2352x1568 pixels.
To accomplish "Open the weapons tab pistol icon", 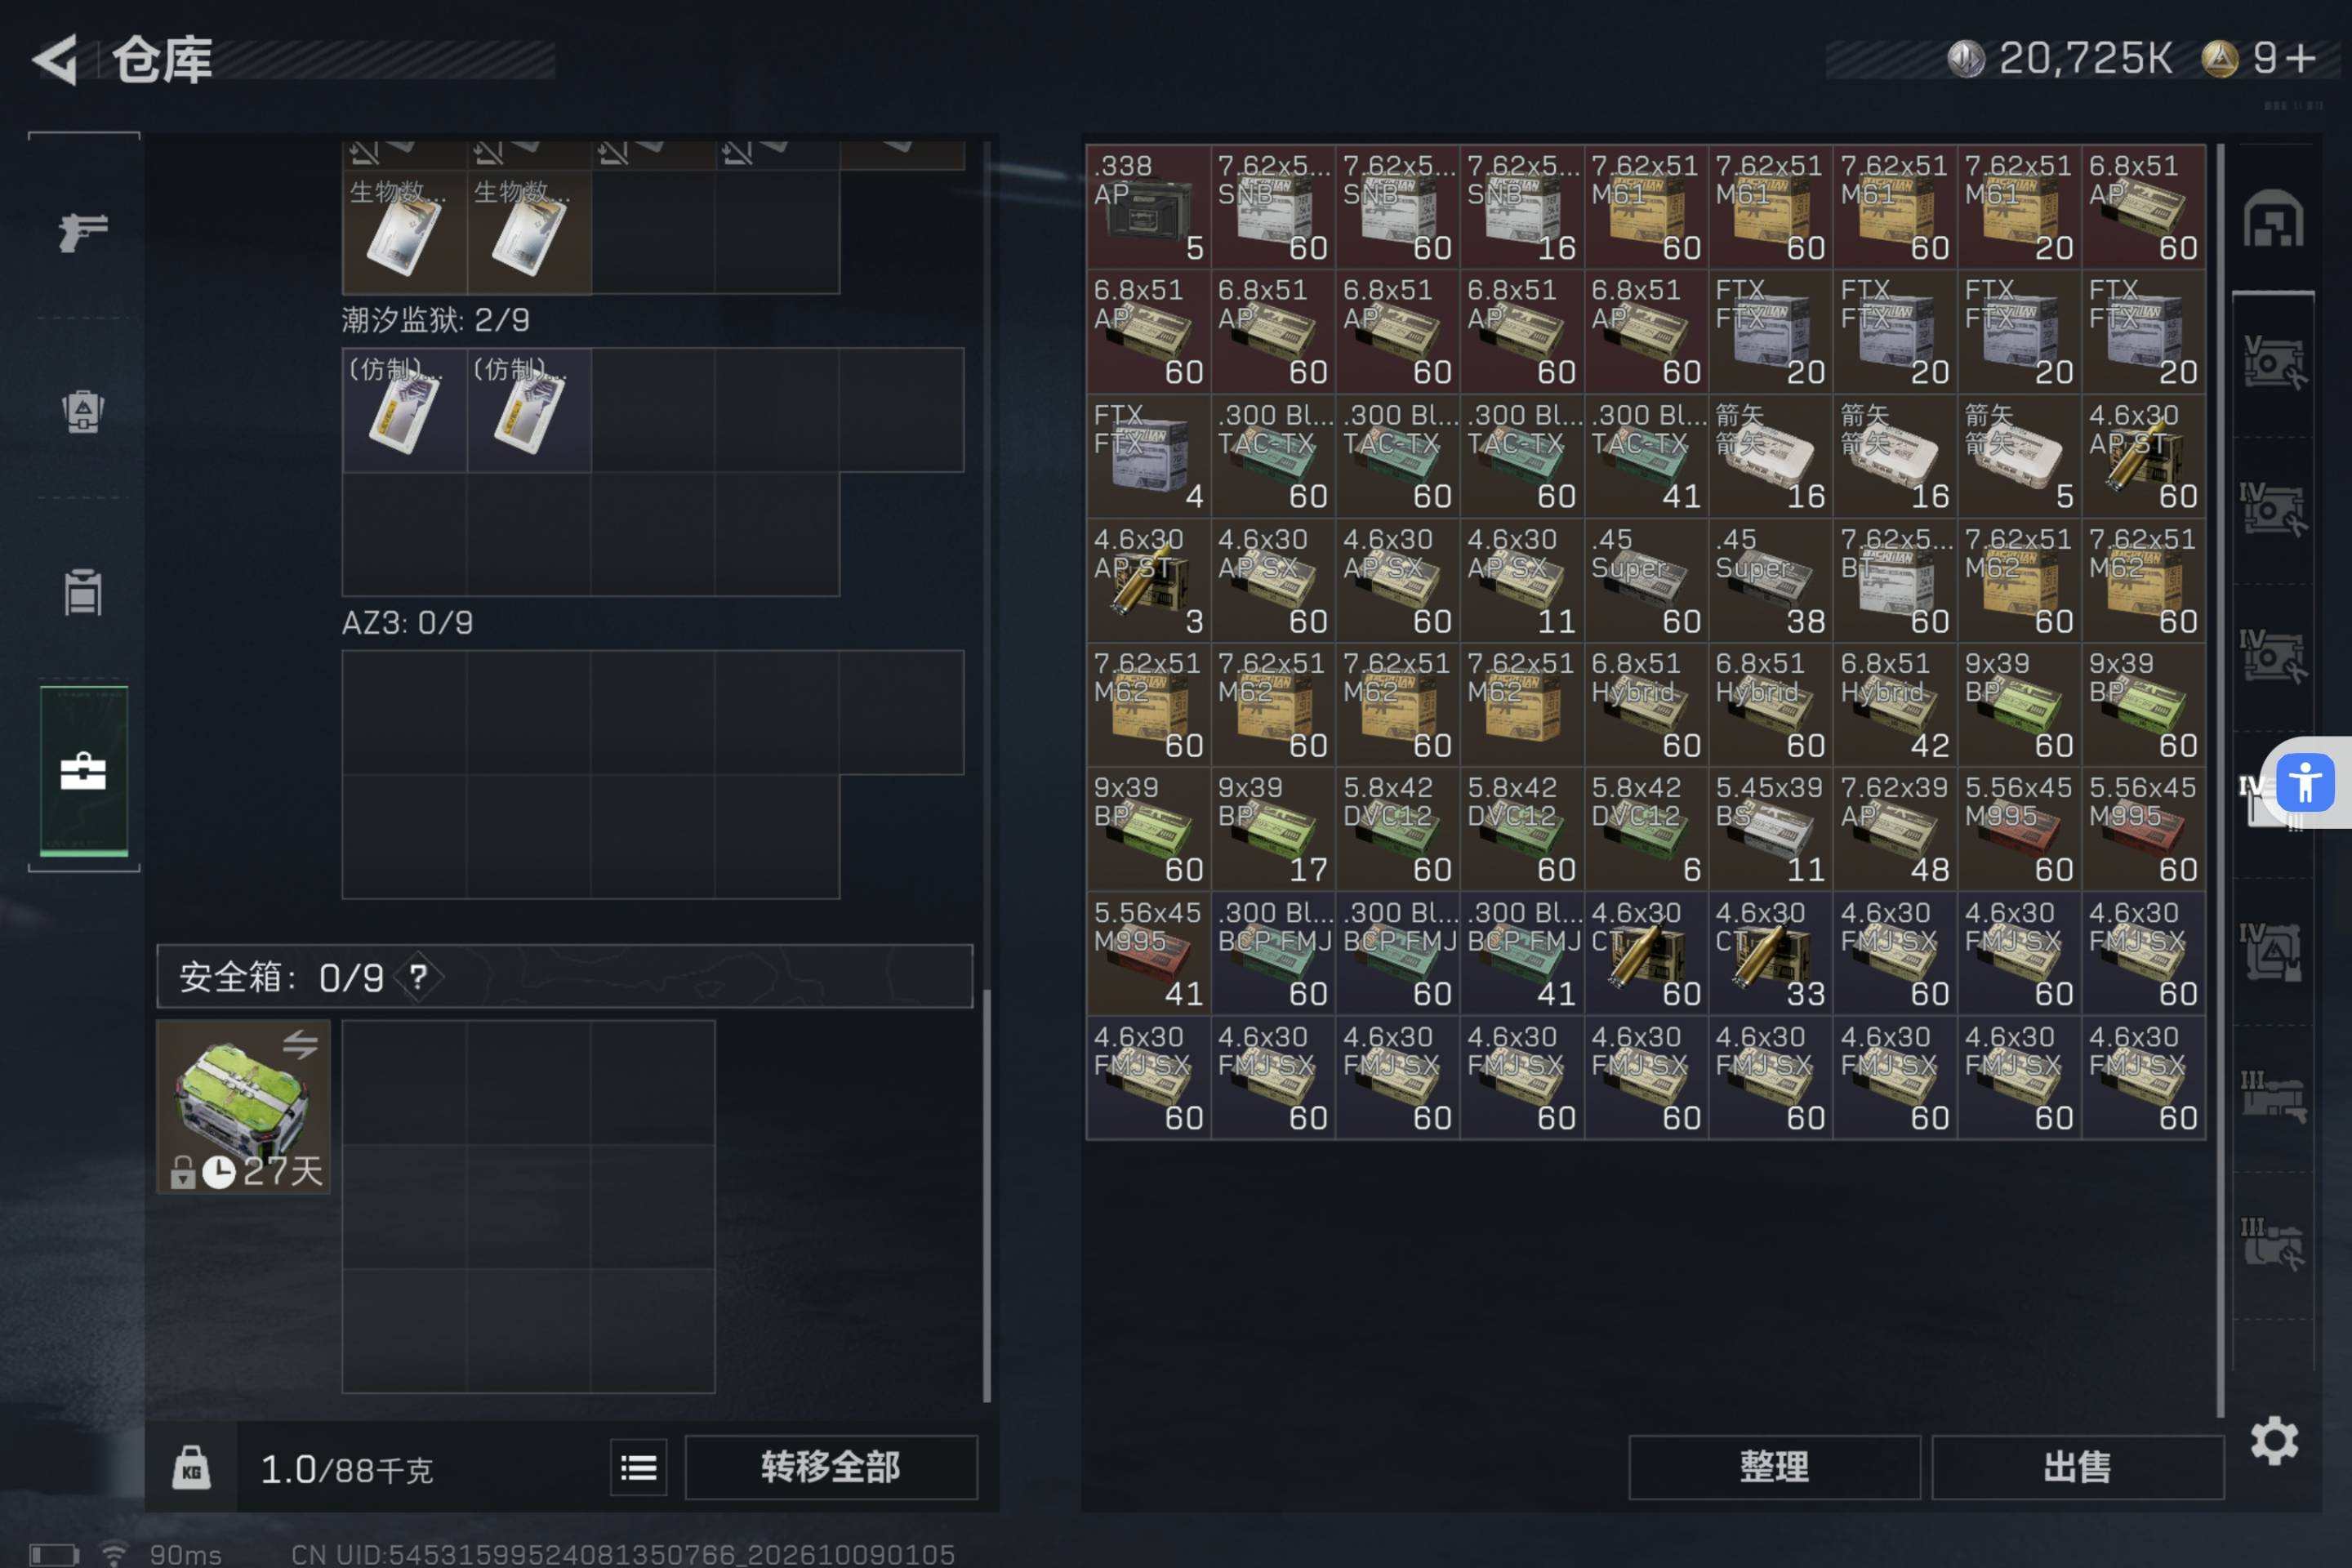I will tap(83, 232).
